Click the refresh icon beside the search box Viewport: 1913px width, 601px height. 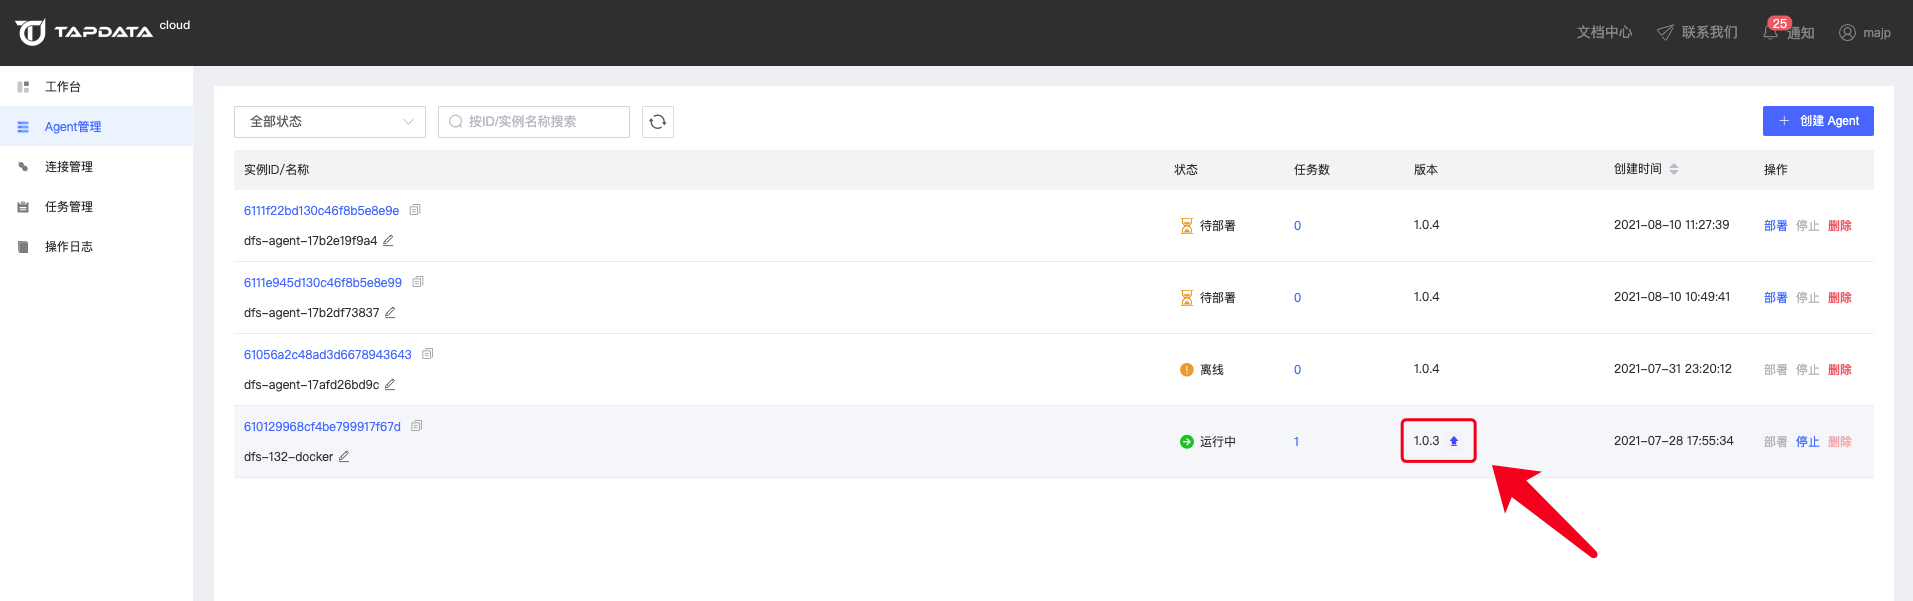click(657, 122)
